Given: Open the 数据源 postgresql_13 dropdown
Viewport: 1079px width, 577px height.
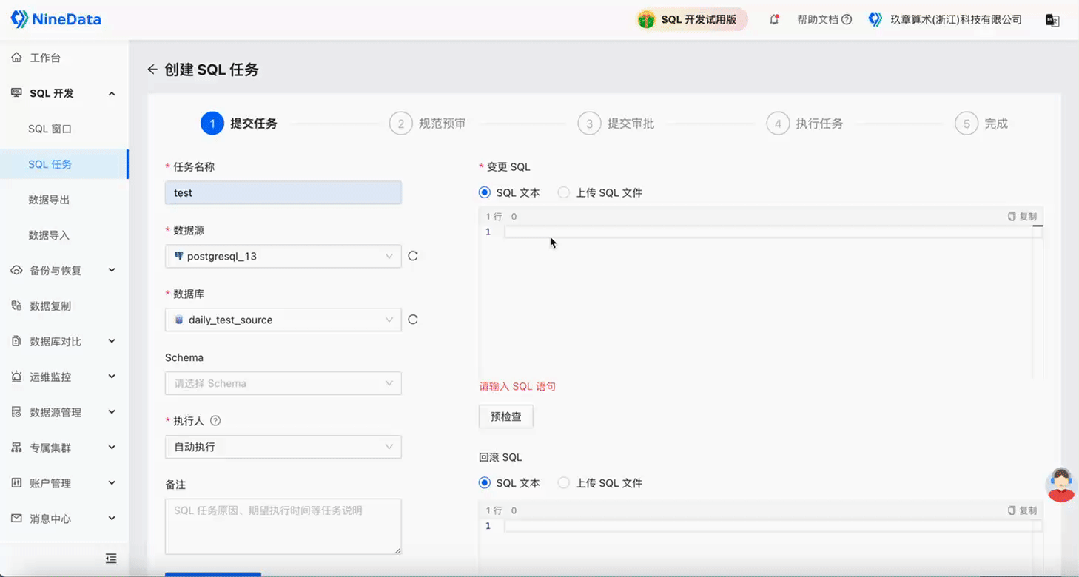Looking at the screenshot, I should (283, 256).
